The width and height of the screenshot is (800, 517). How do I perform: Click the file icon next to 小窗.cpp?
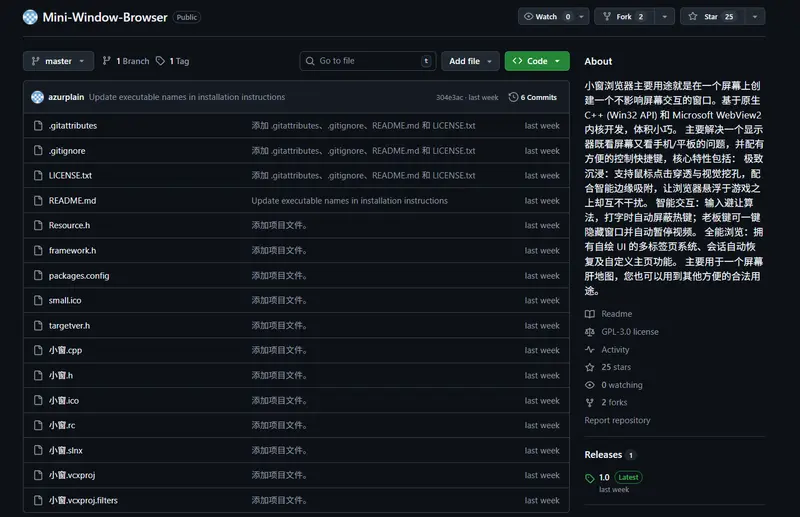pos(38,350)
